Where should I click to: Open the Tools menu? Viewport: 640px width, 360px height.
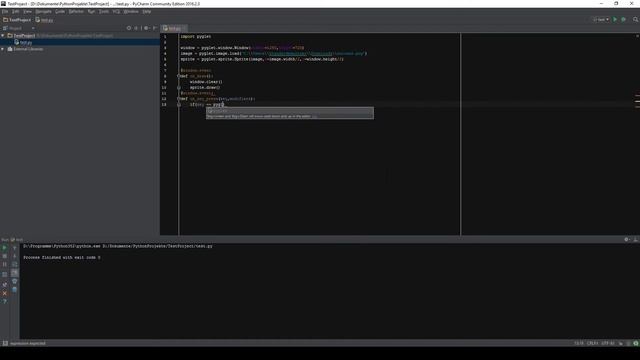104,11
